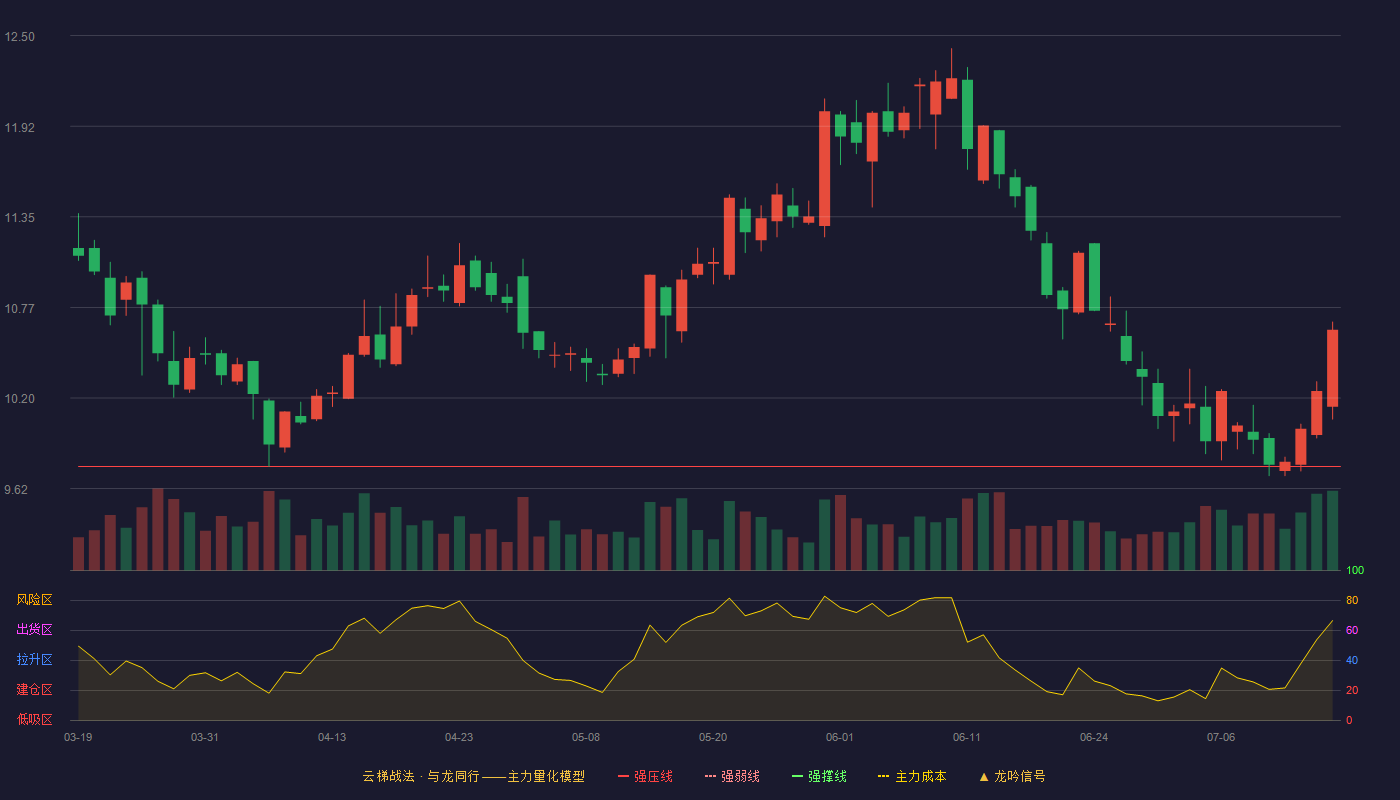Image resolution: width=1400 pixels, height=800 pixels.
Task: Click the pink dashed marker before 强弱线
Action: pyautogui.click(x=711, y=776)
